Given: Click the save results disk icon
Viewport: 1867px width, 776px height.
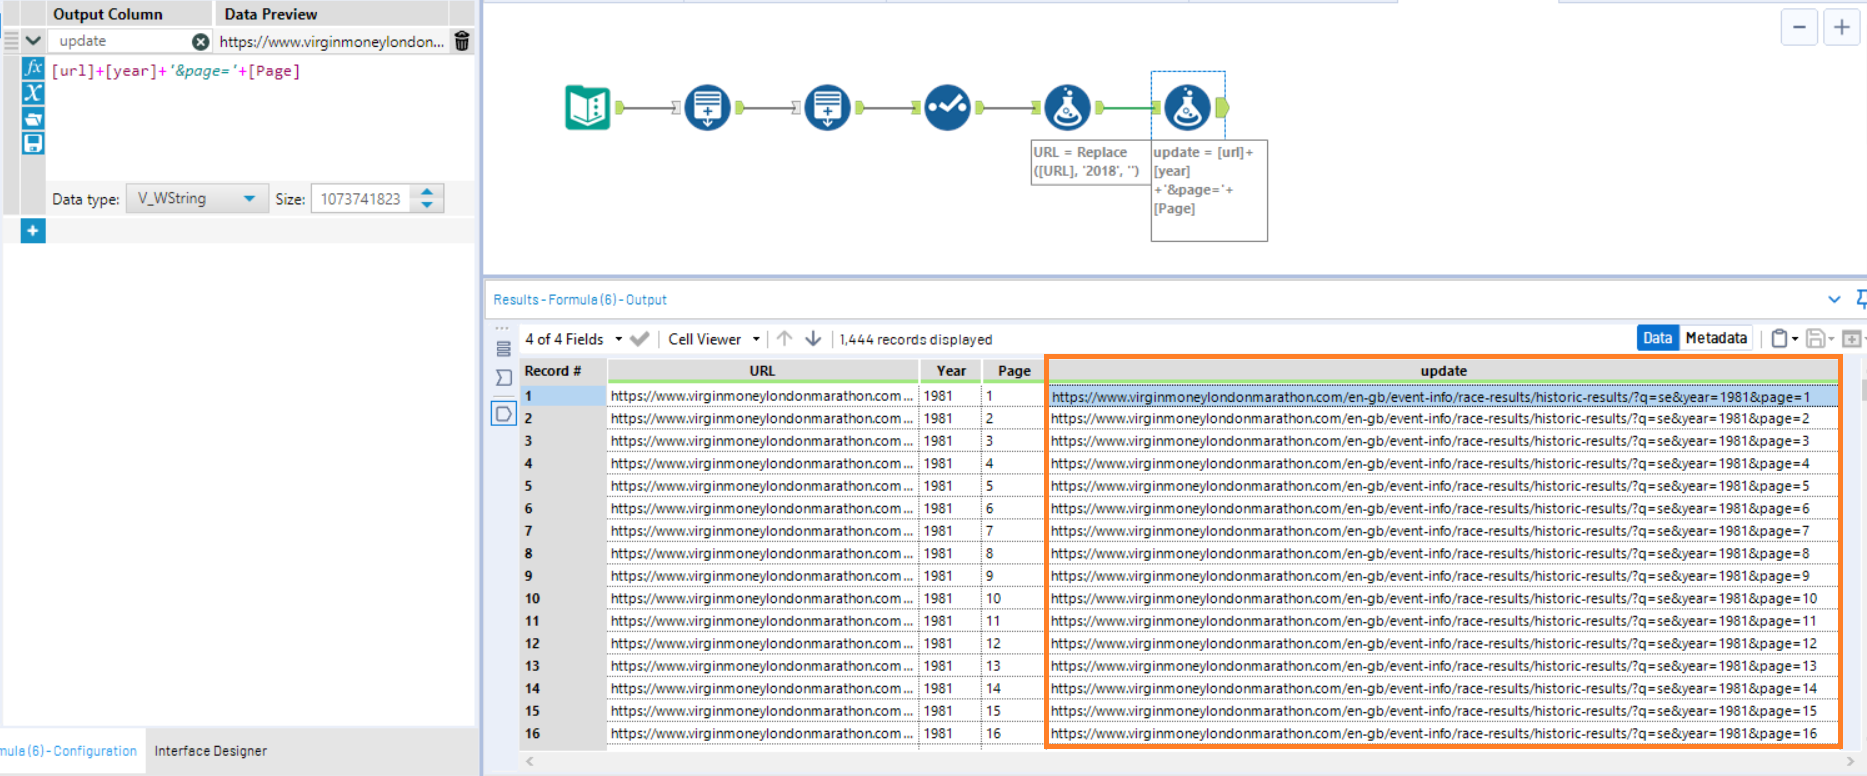Looking at the screenshot, I should (1815, 339).
